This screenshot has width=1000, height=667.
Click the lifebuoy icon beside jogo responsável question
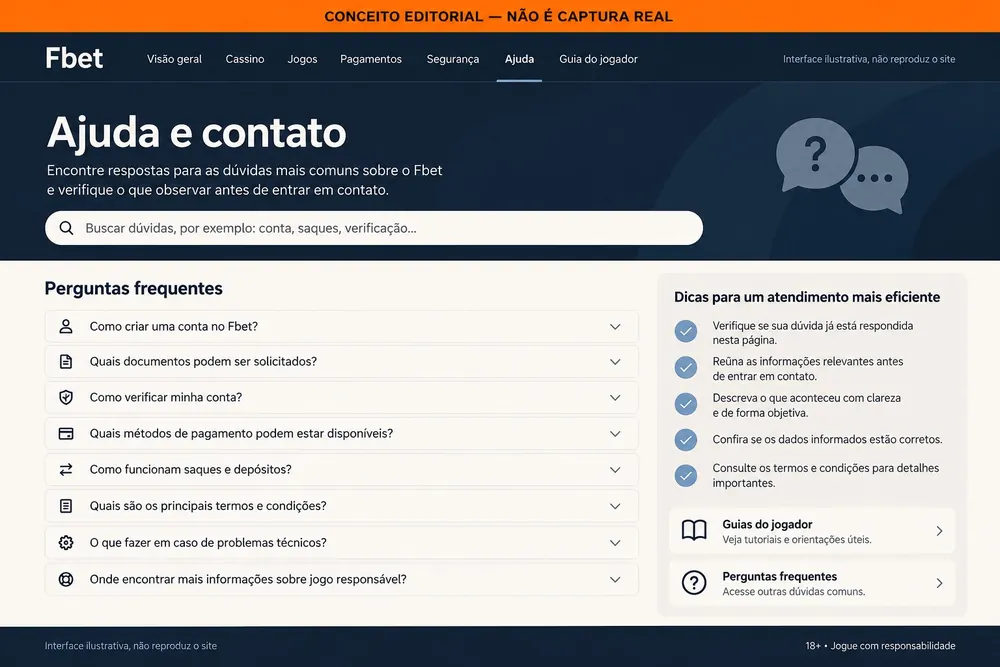click(x=66, y=579)
